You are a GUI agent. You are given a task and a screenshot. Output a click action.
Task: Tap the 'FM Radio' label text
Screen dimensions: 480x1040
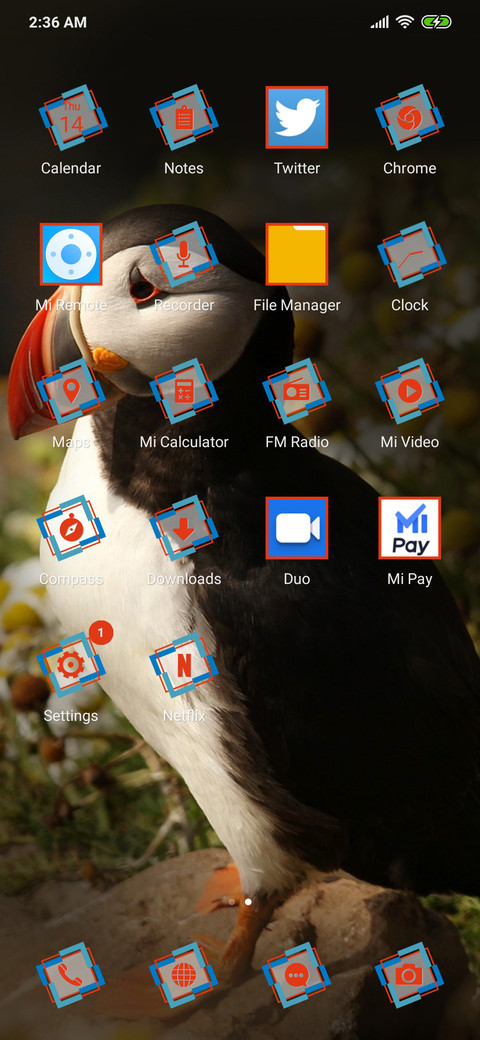(x=297, y=442)
